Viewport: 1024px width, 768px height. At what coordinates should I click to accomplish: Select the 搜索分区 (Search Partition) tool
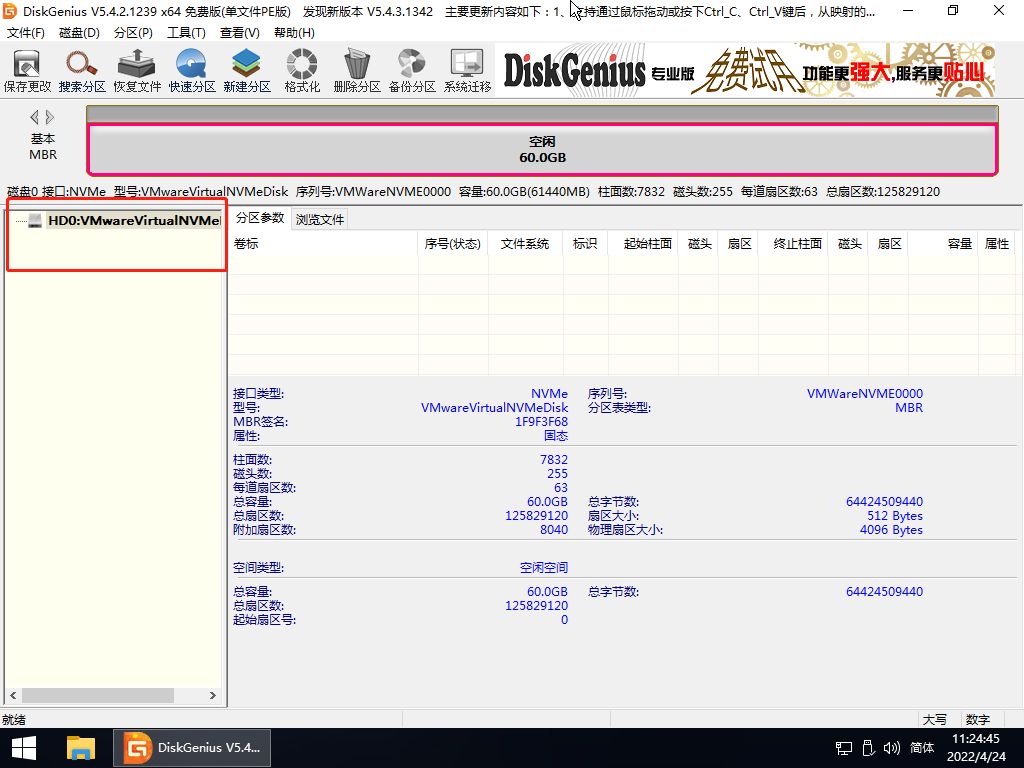point(82,71)
